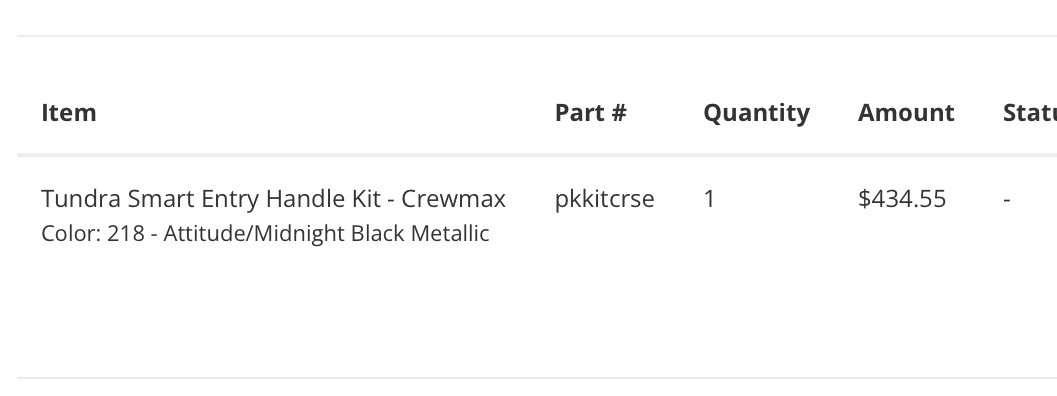Click the word Tundra in the item name
The height and width of the screenshot is (396, 1057).
(81, 199)
